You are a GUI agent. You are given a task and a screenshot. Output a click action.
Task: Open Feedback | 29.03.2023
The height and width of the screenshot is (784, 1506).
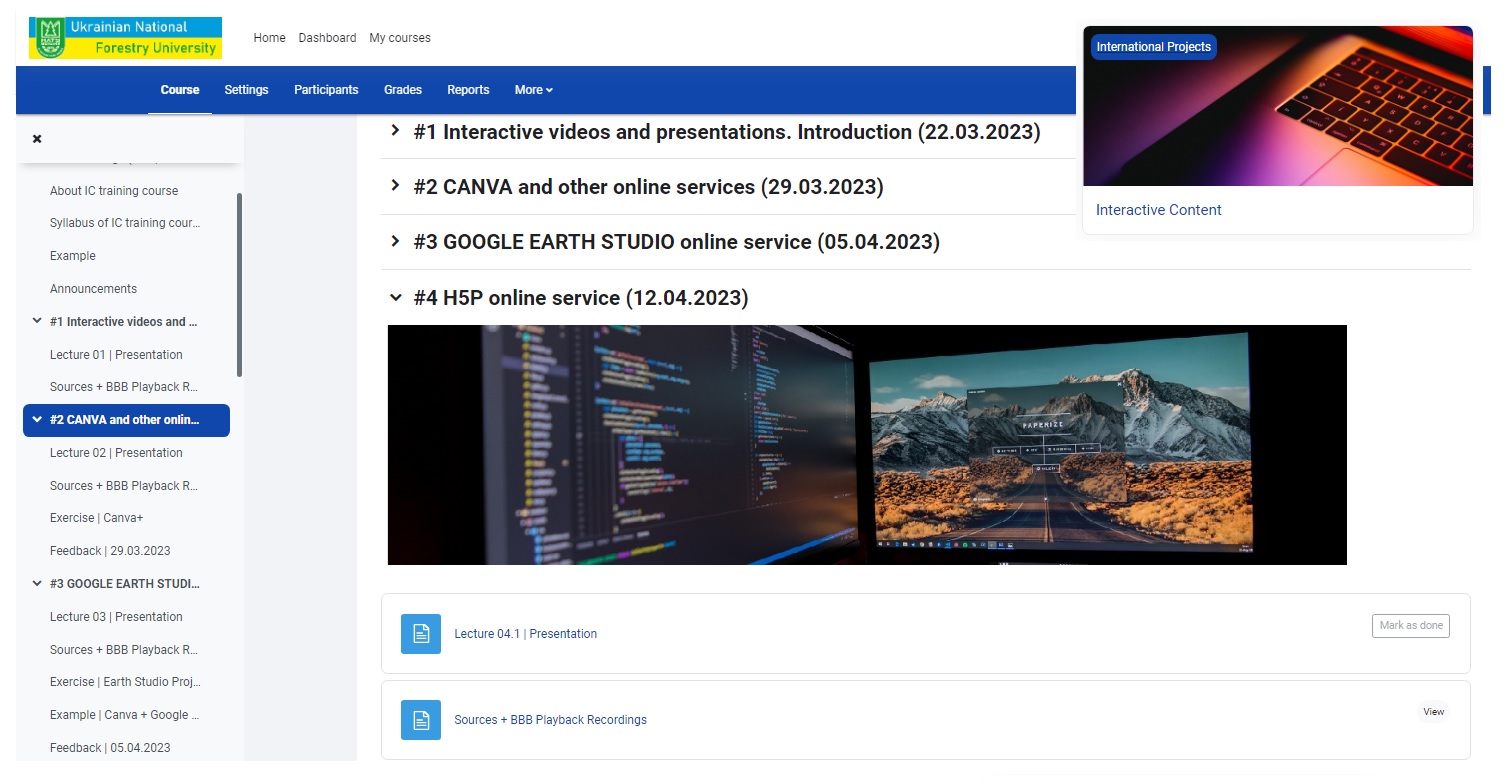[x=110, y=551]
